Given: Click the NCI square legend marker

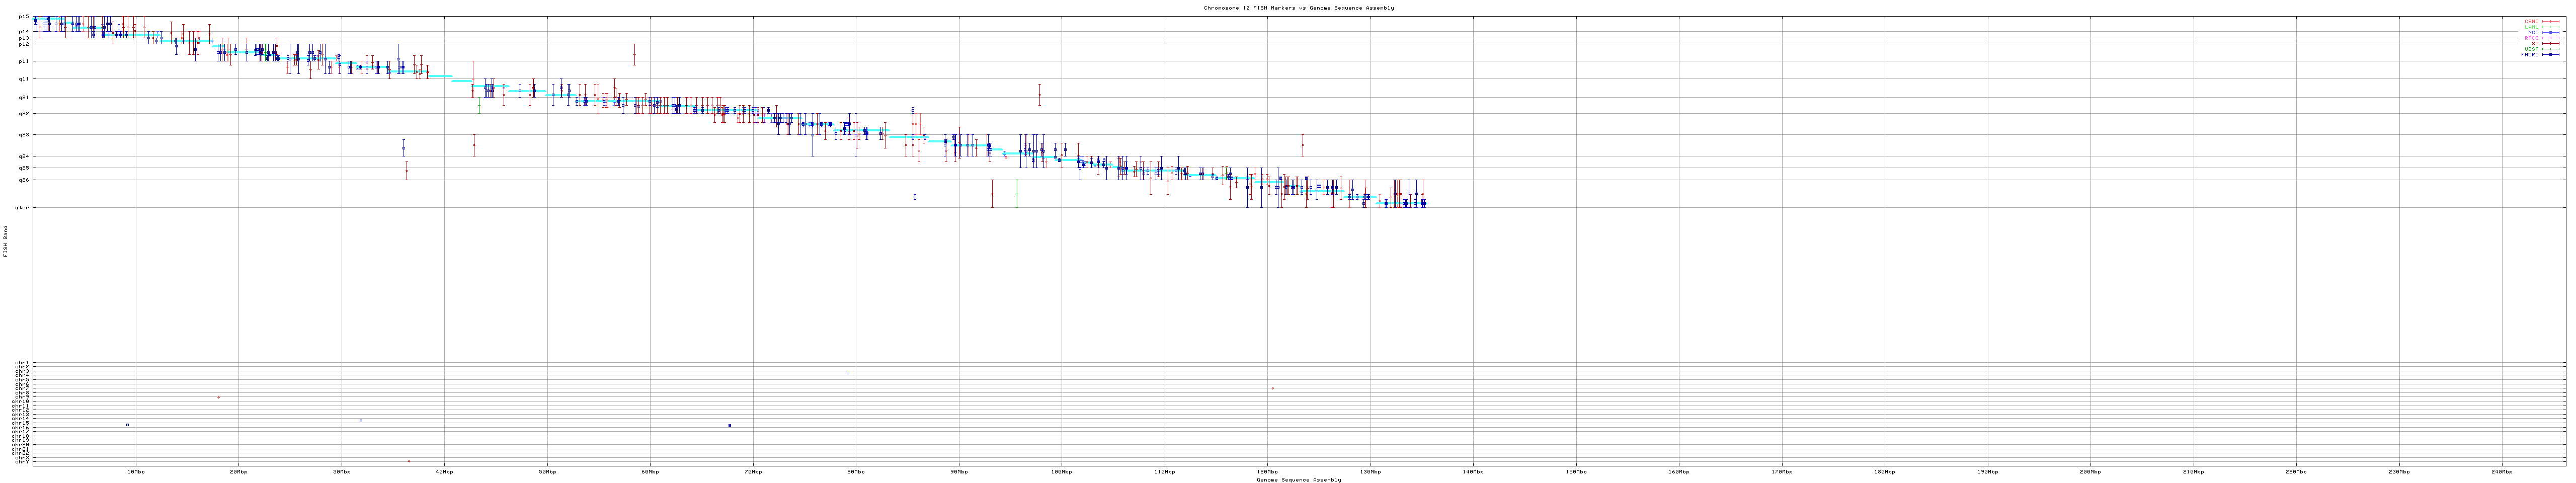Looking at the screenshot, I should [x=2552, y=32].
